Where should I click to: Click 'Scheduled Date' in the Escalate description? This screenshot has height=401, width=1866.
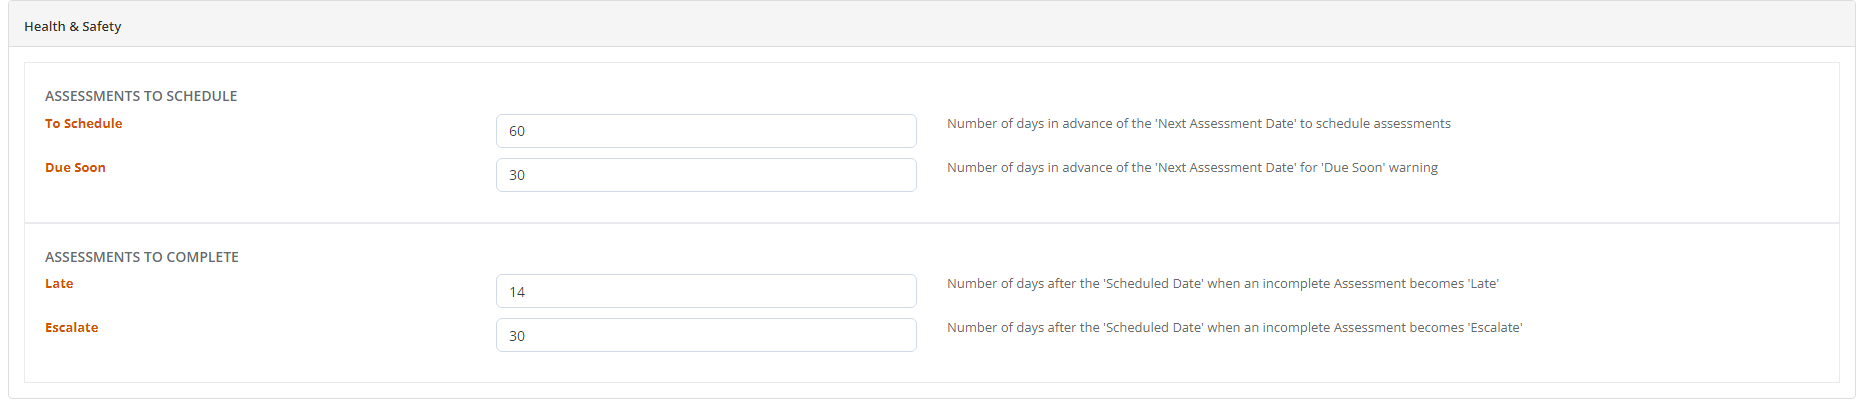(x=1153, y=327)
